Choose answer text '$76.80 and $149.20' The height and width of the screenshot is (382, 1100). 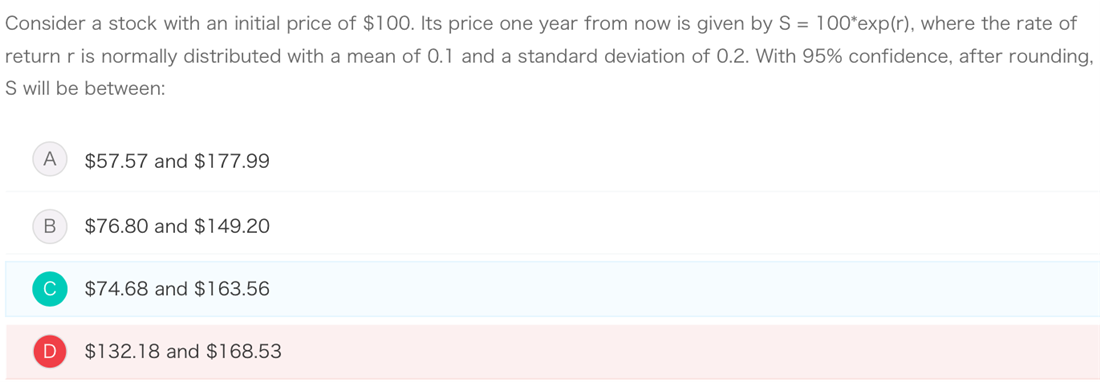[177, 226]
